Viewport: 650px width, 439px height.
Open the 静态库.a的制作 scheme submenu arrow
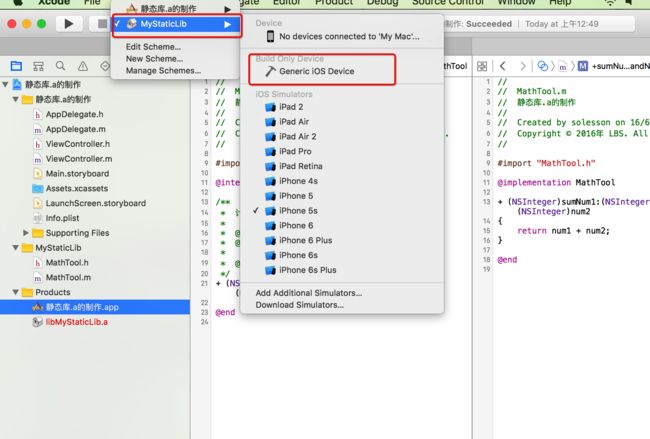228,9
